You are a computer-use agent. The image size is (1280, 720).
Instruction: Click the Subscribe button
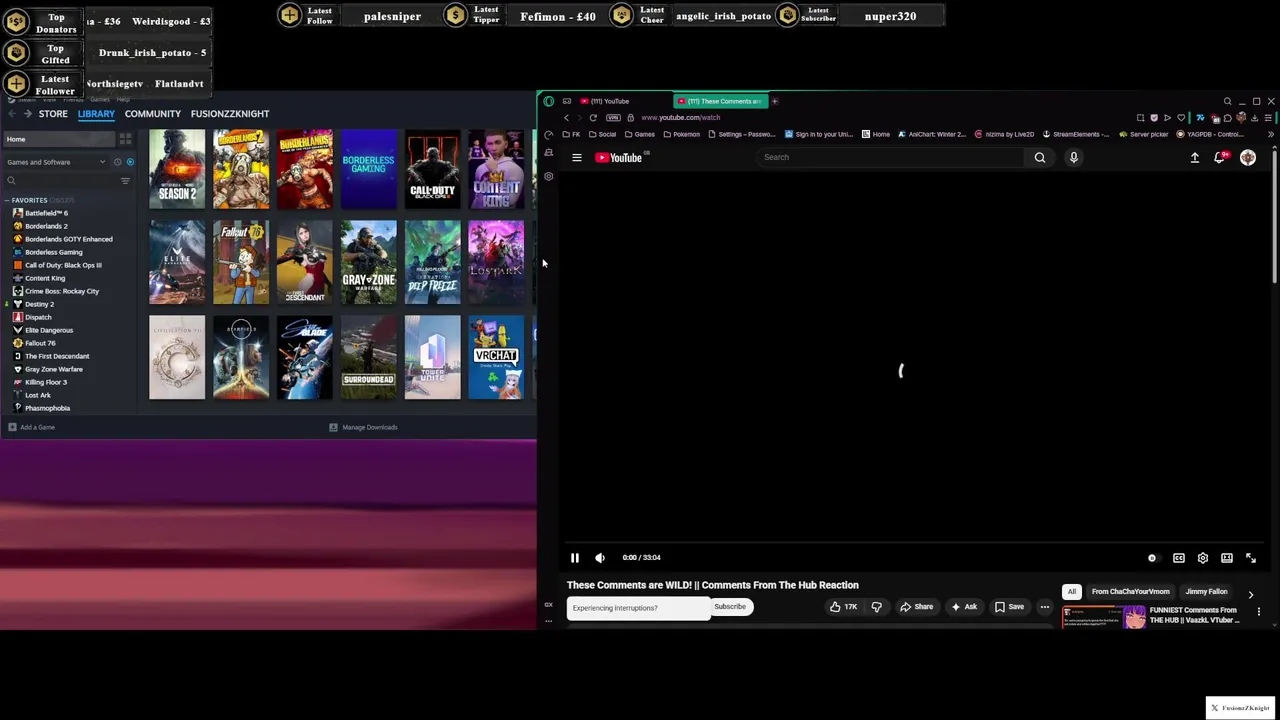pyautogui.click(x=730, y=607)
